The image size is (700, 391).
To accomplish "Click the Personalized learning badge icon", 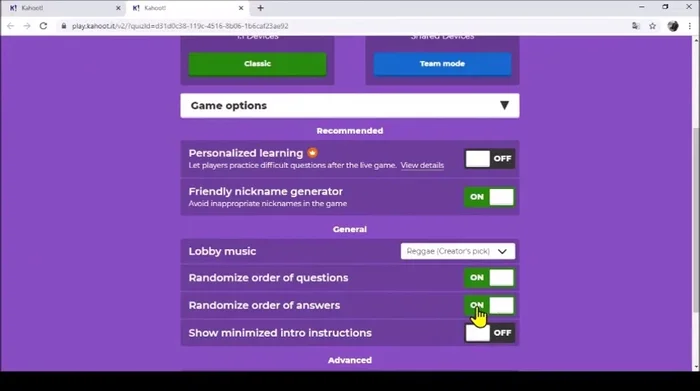I will point(312,153).
